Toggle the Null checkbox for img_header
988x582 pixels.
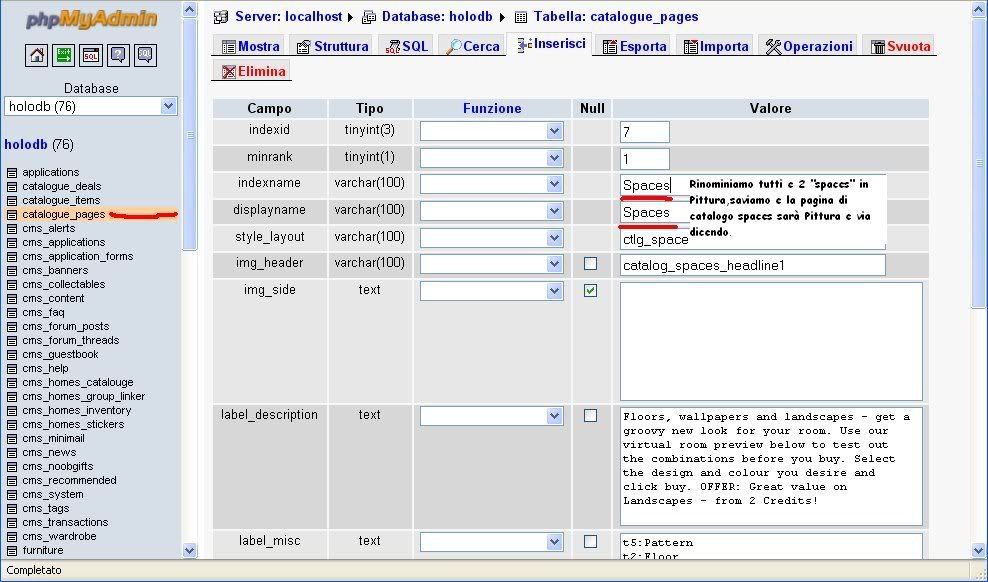click(590, 264)
